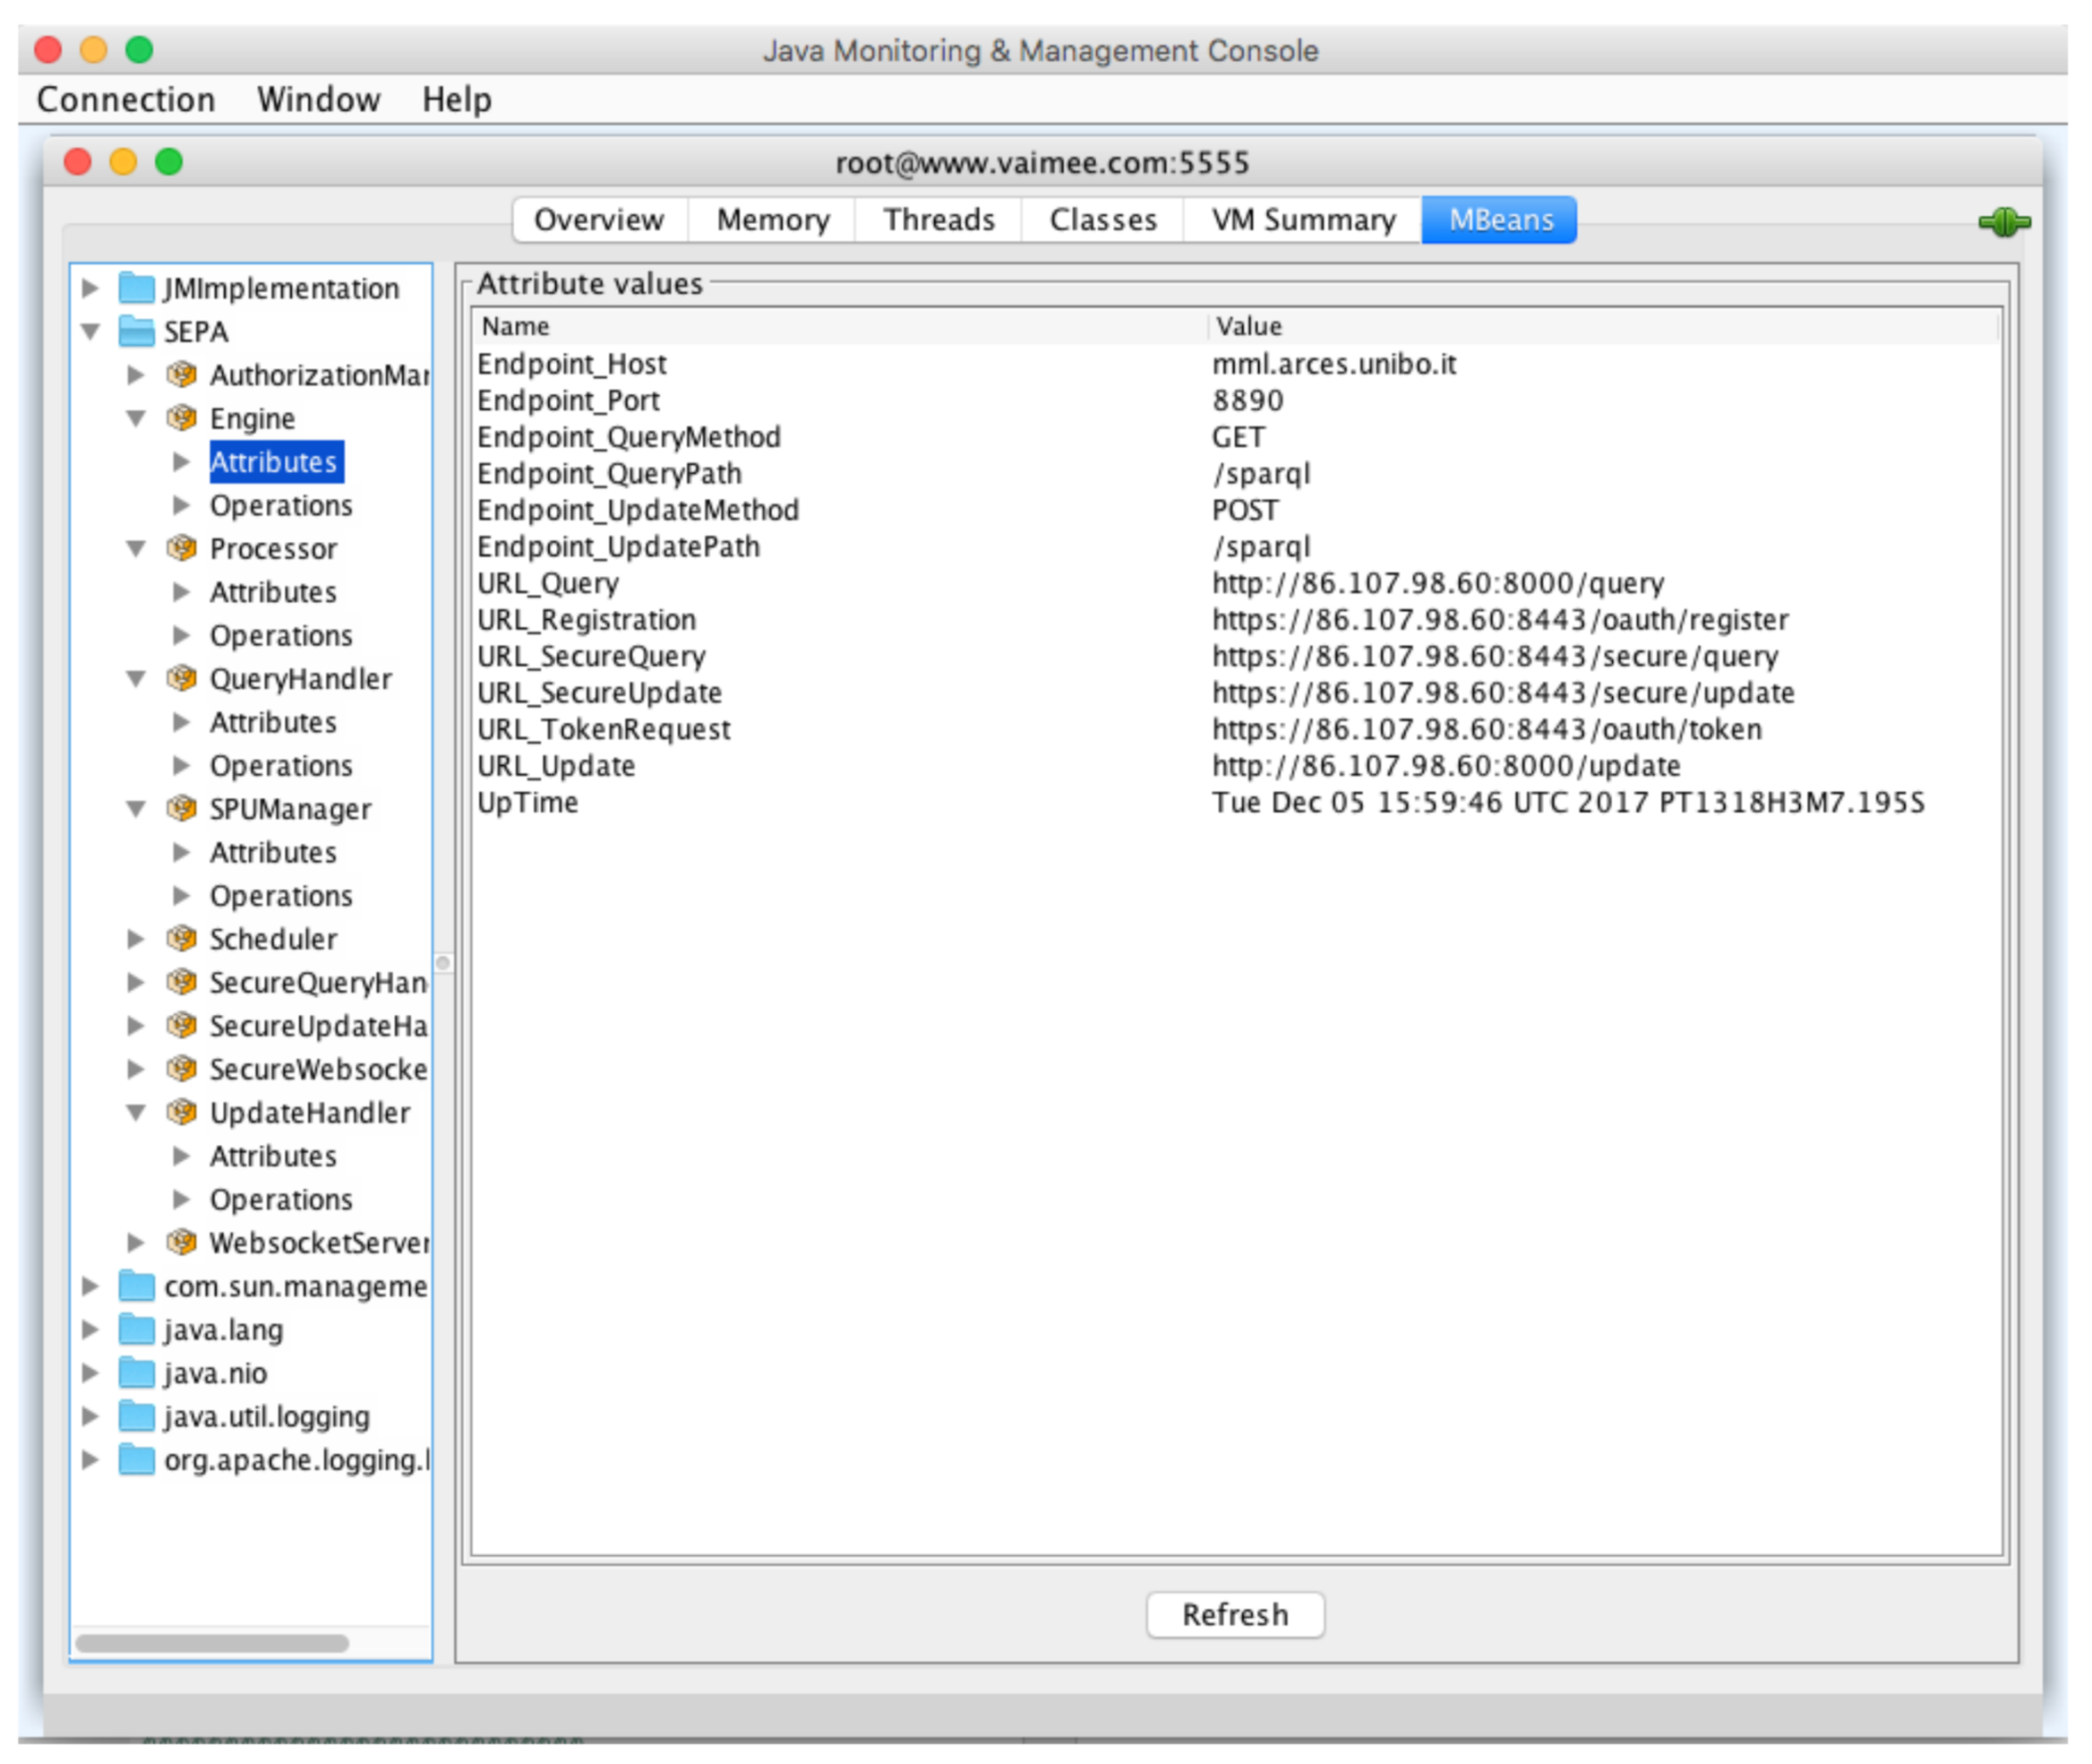
Task: Click the java.nio folder icon
Action: (136, 1374)
